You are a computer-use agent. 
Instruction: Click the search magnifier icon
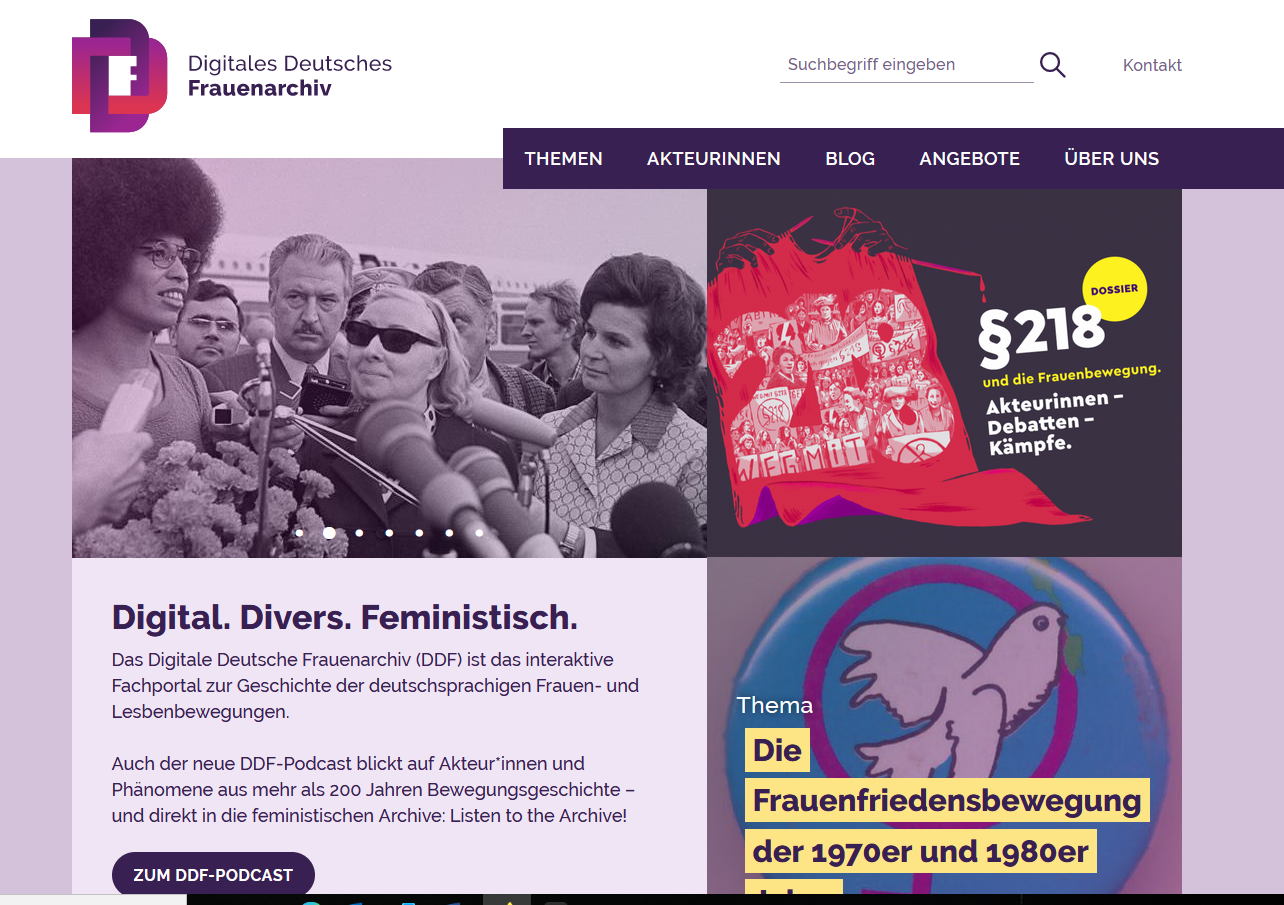click(x=1052, y=65)
